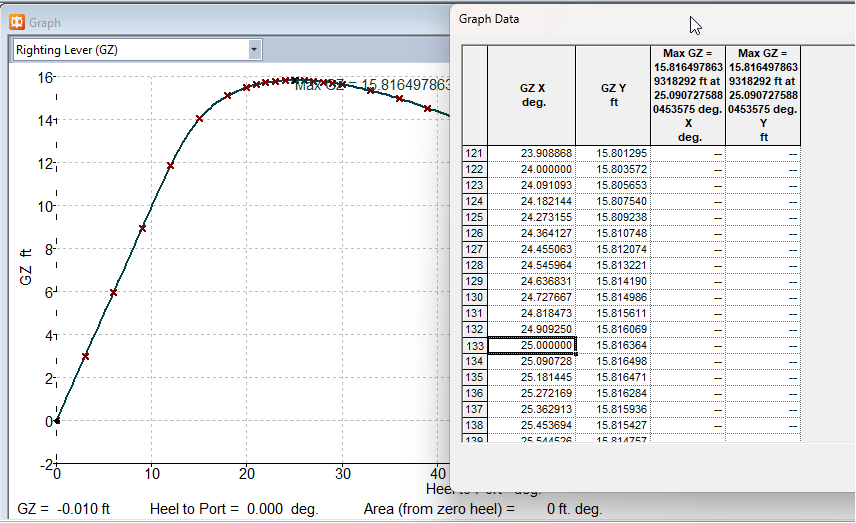The width and height of the screenshot is (856, 523).
Task: Select cell with value 24.909250
Action: pos(532,330)
